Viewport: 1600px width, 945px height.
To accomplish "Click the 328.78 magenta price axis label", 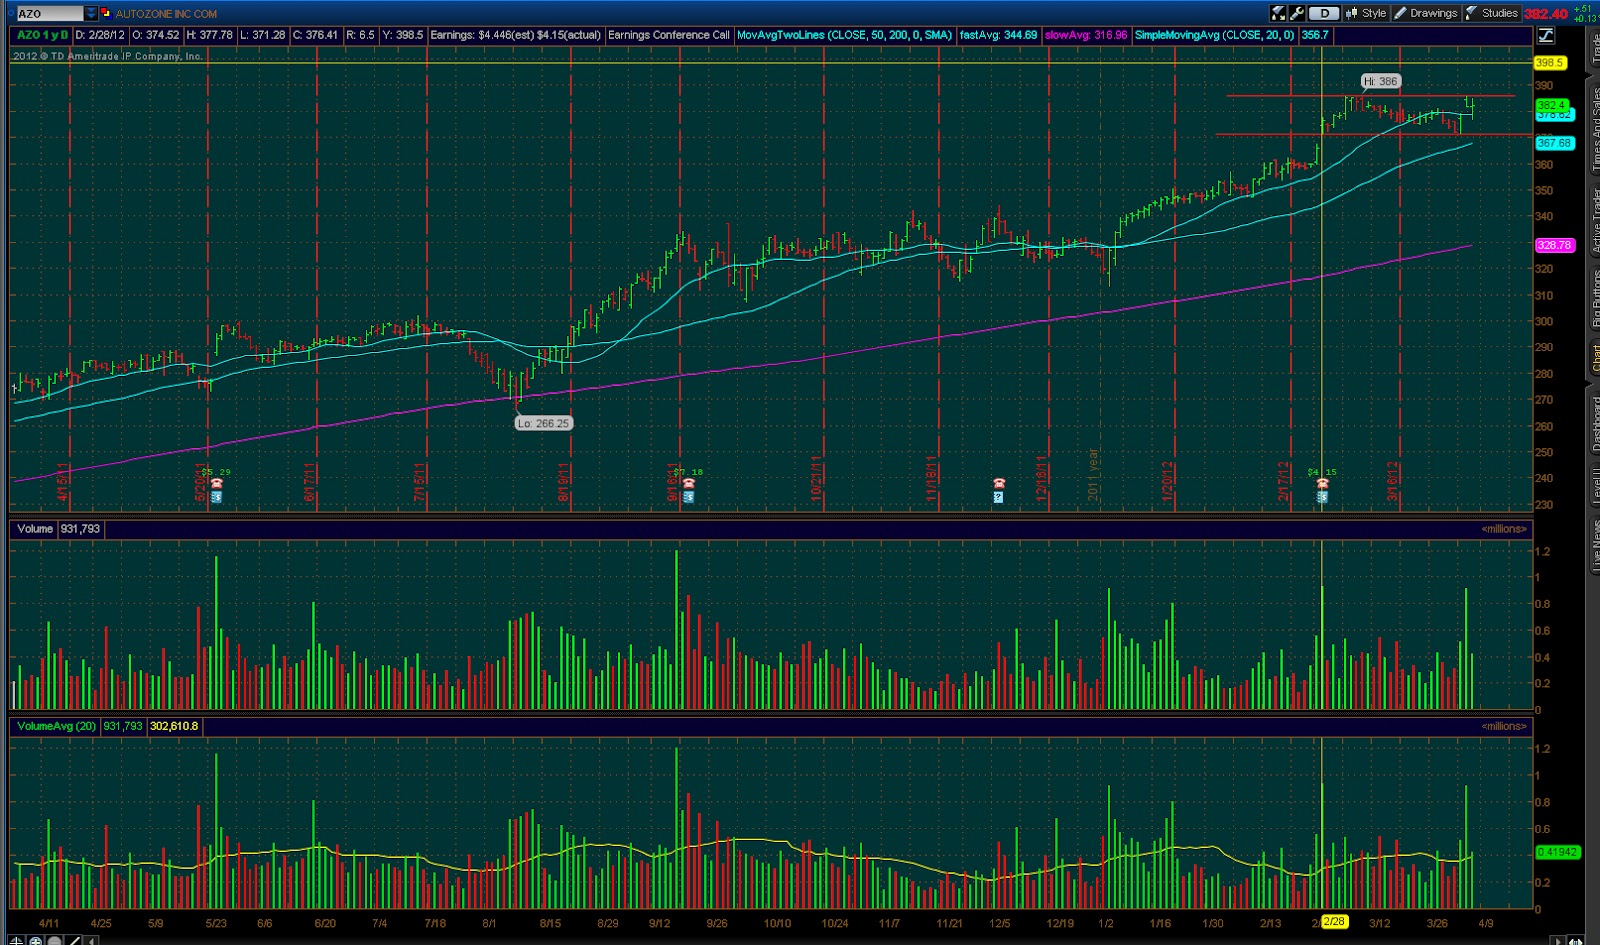I will point(1555,245).
